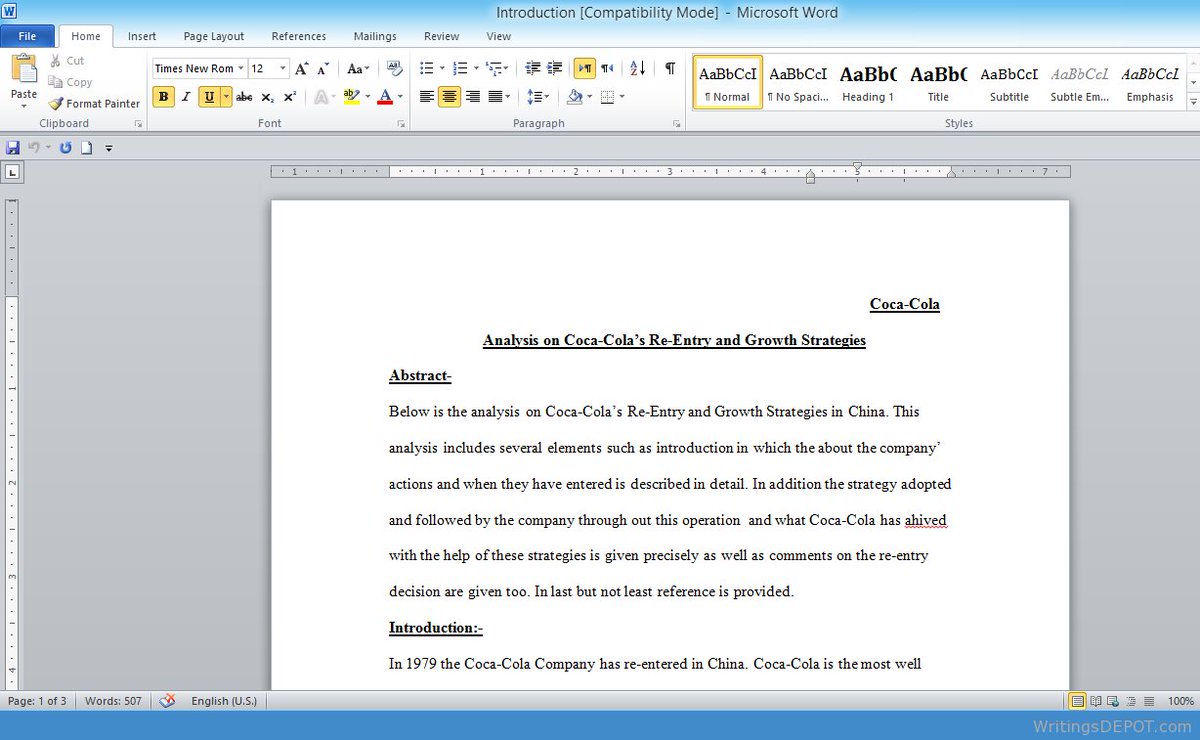
Task: Apply the Heading 1 style
Action: click(x=868, y=82)
